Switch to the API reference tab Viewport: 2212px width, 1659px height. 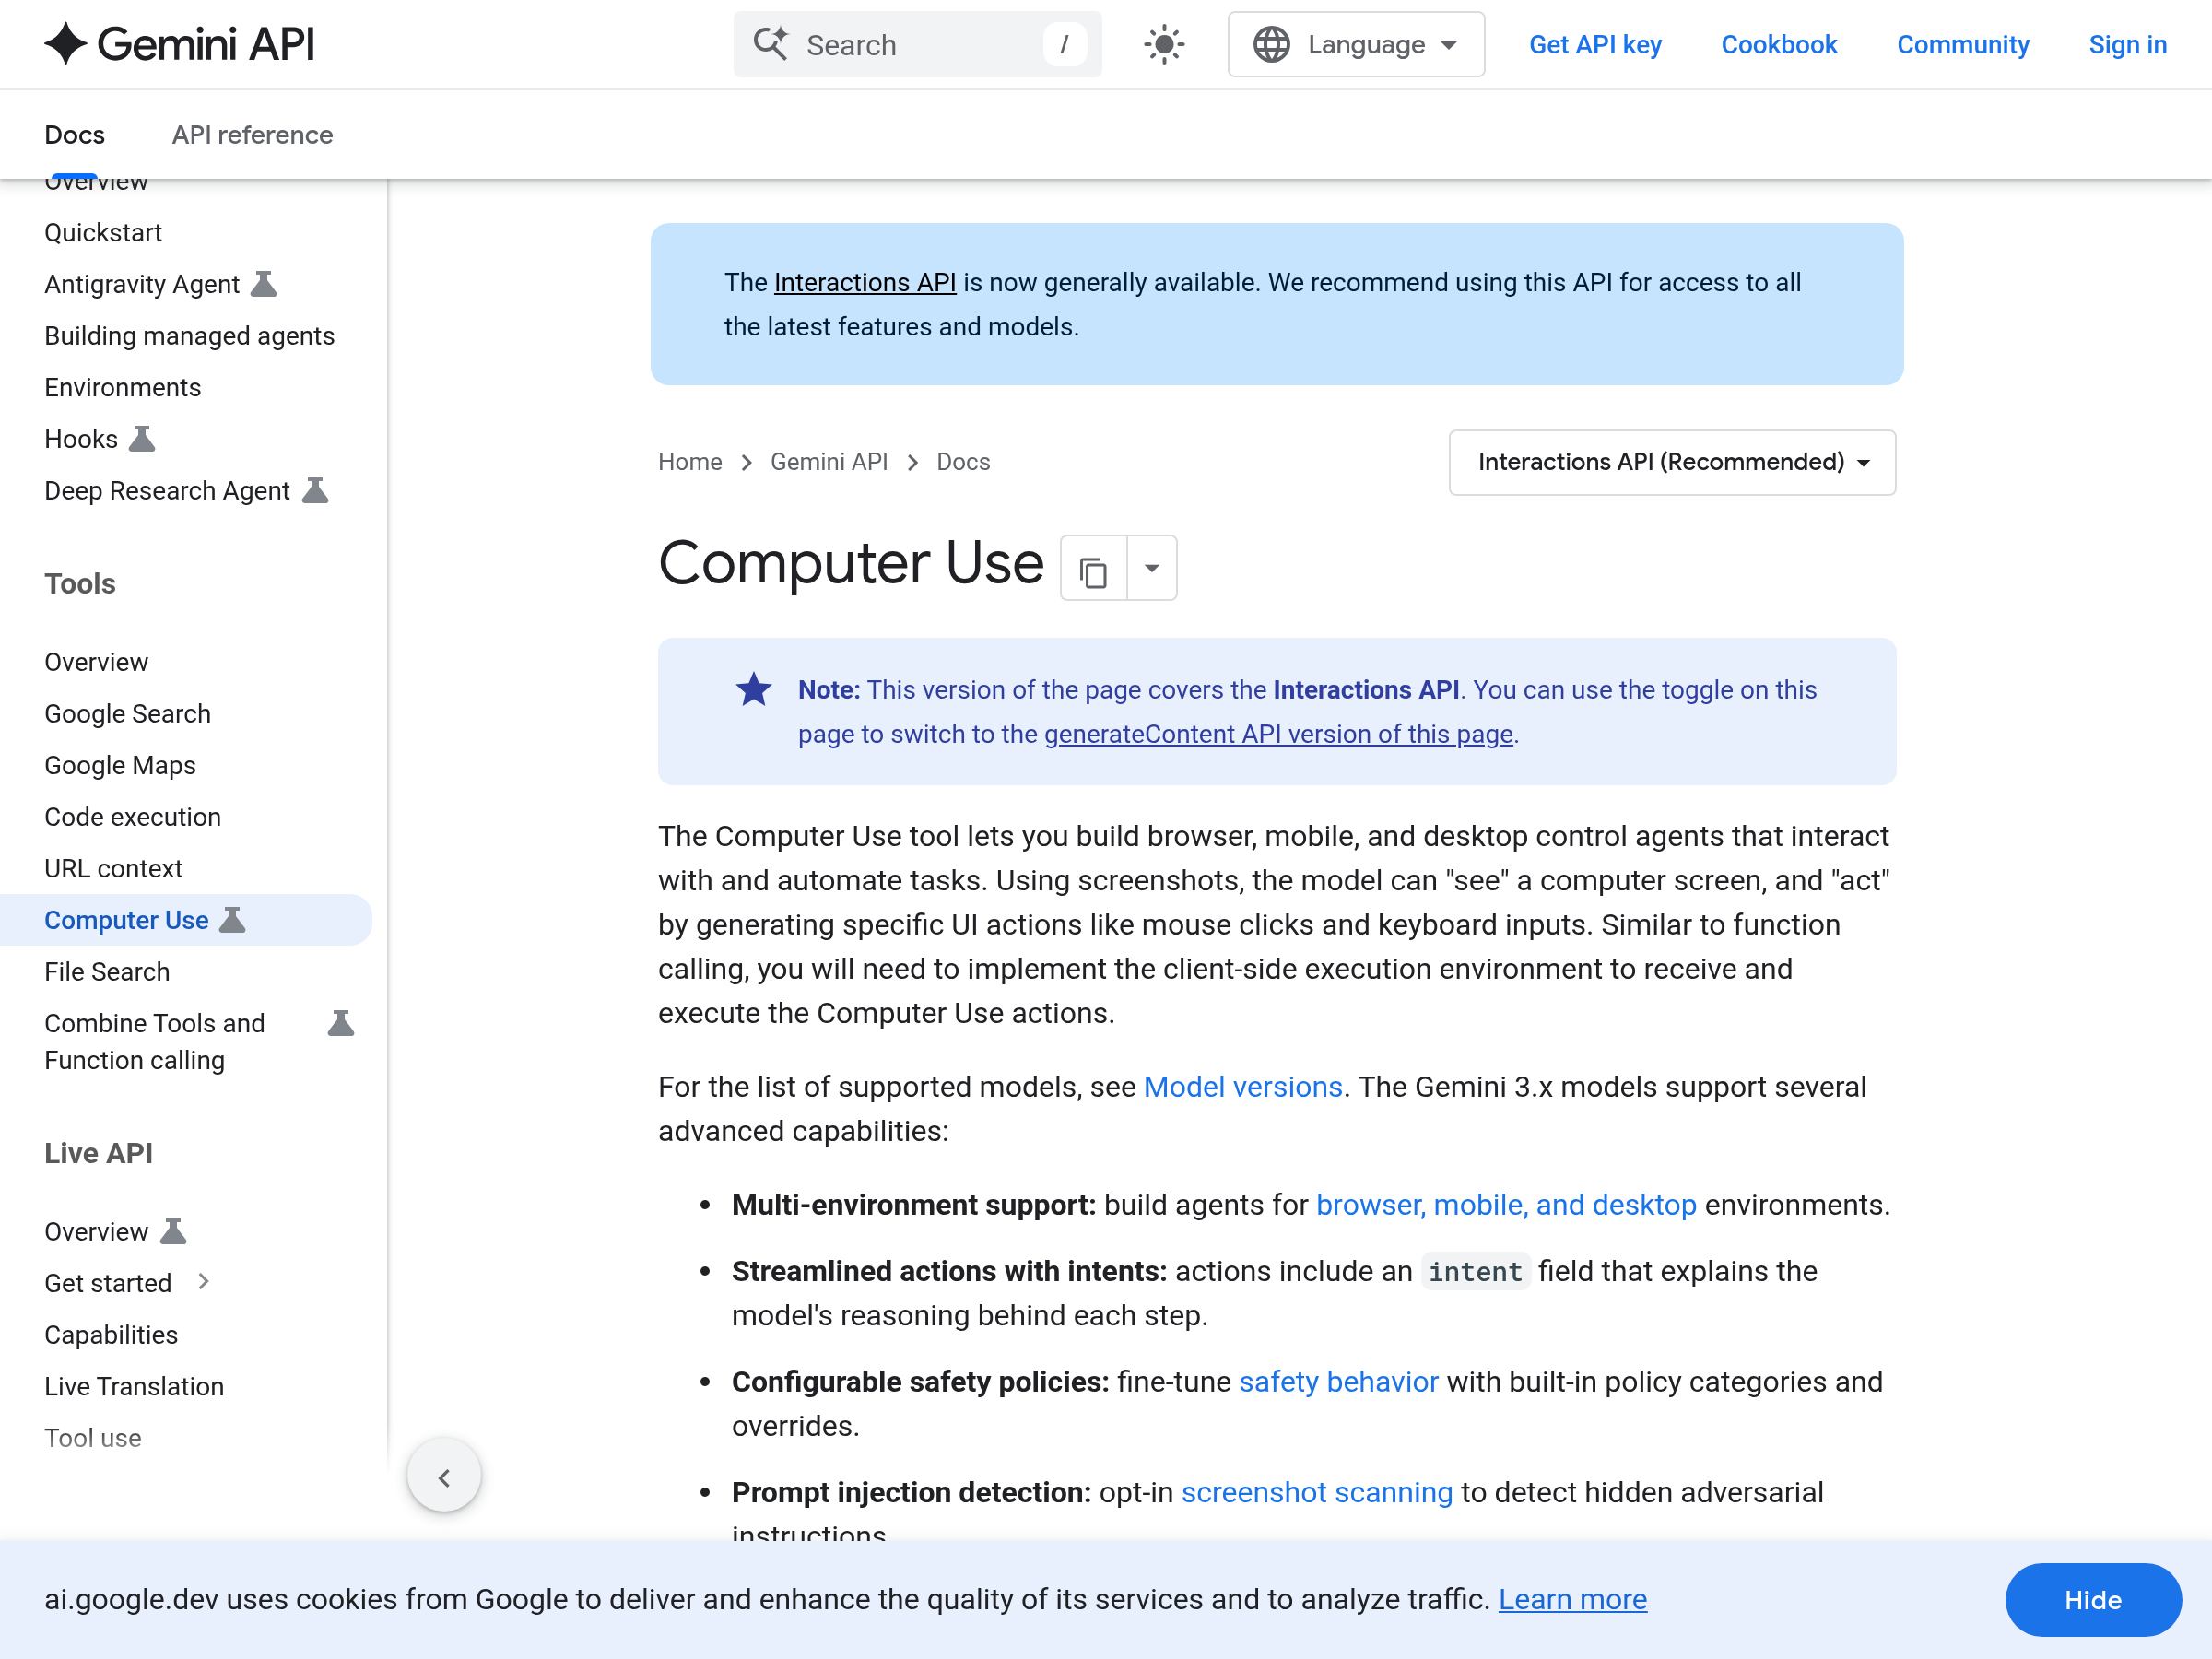point(252,135)
